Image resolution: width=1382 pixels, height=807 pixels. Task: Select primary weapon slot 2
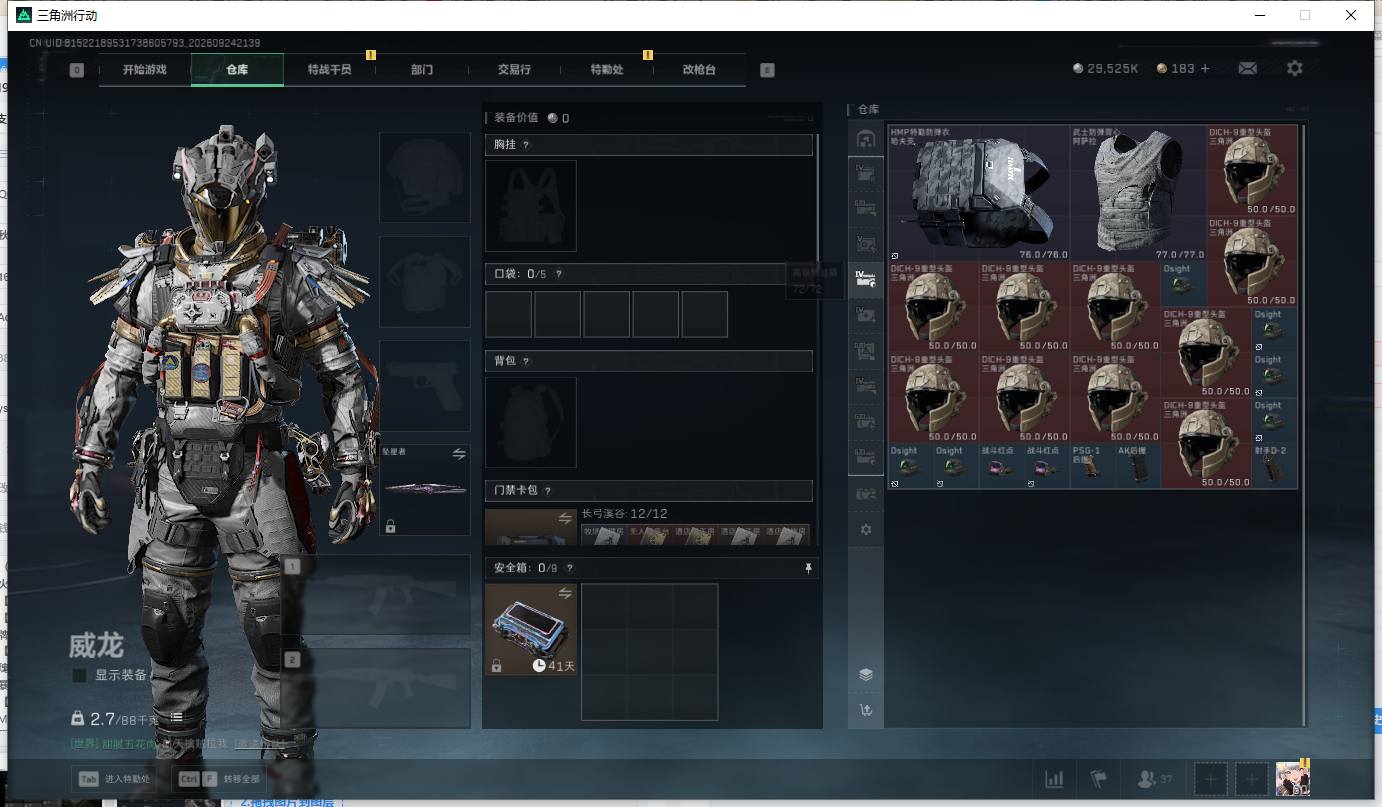[376, 688]
